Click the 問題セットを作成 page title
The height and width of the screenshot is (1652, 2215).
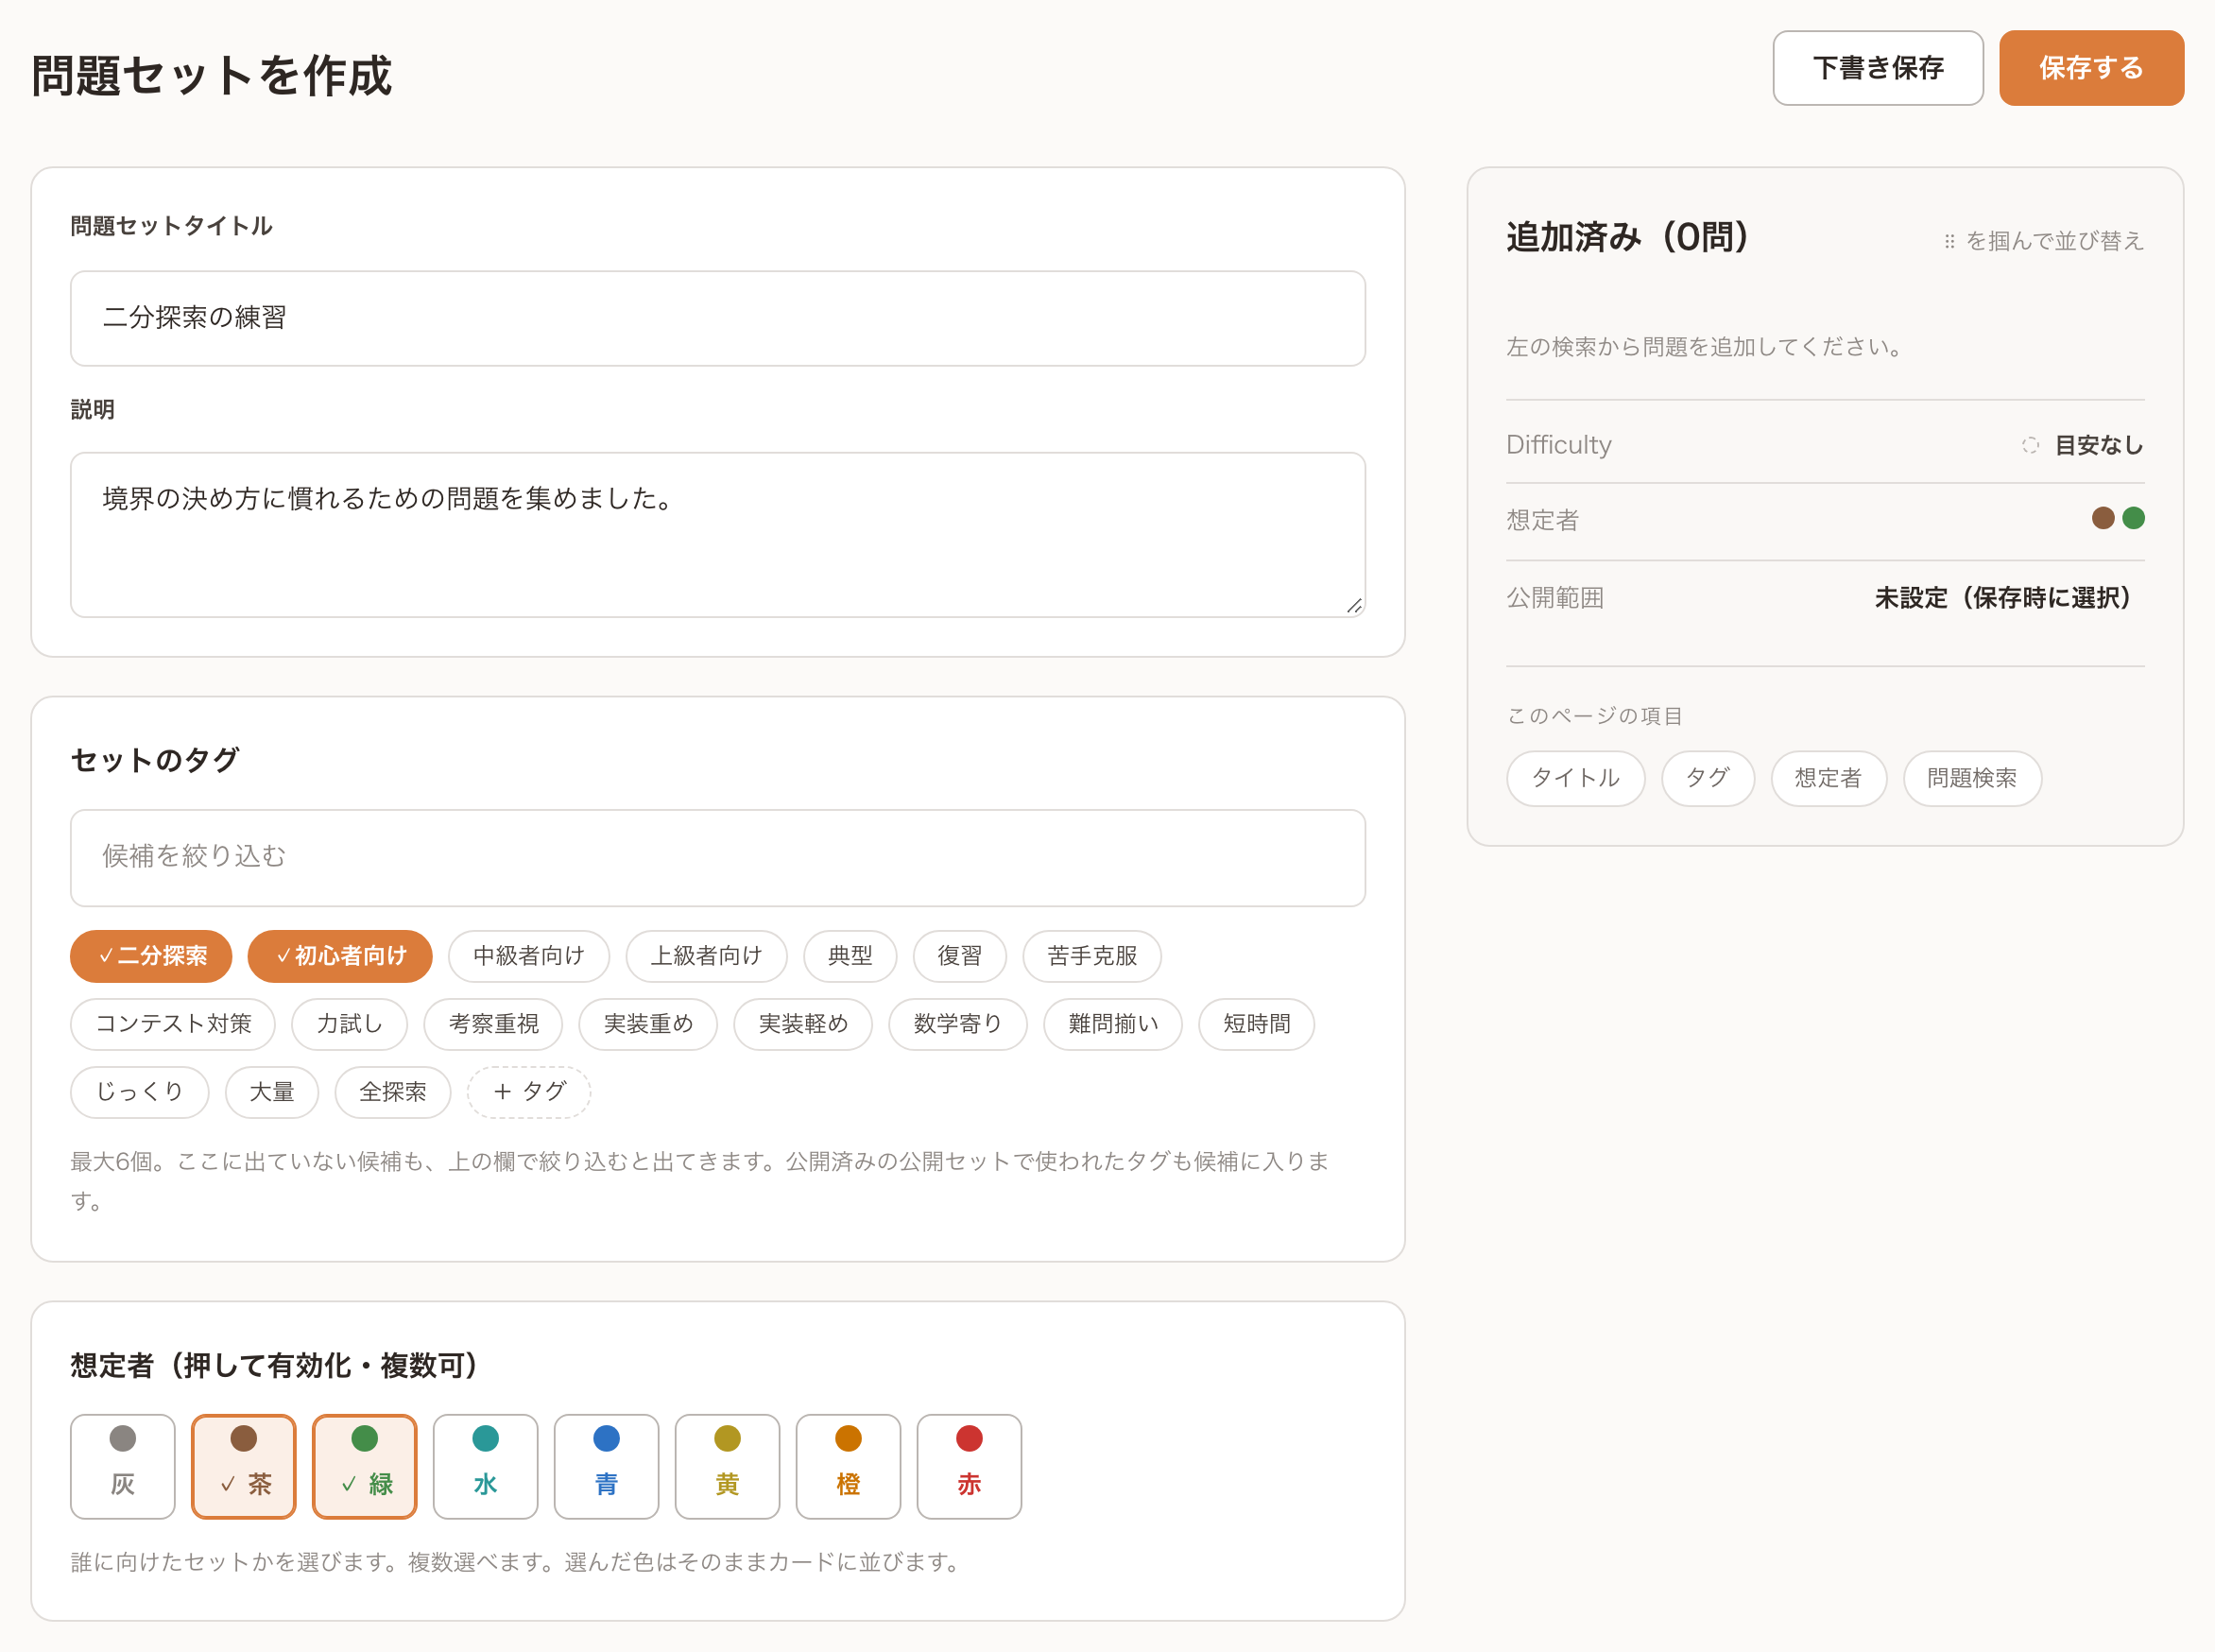(x=212, y=76)
